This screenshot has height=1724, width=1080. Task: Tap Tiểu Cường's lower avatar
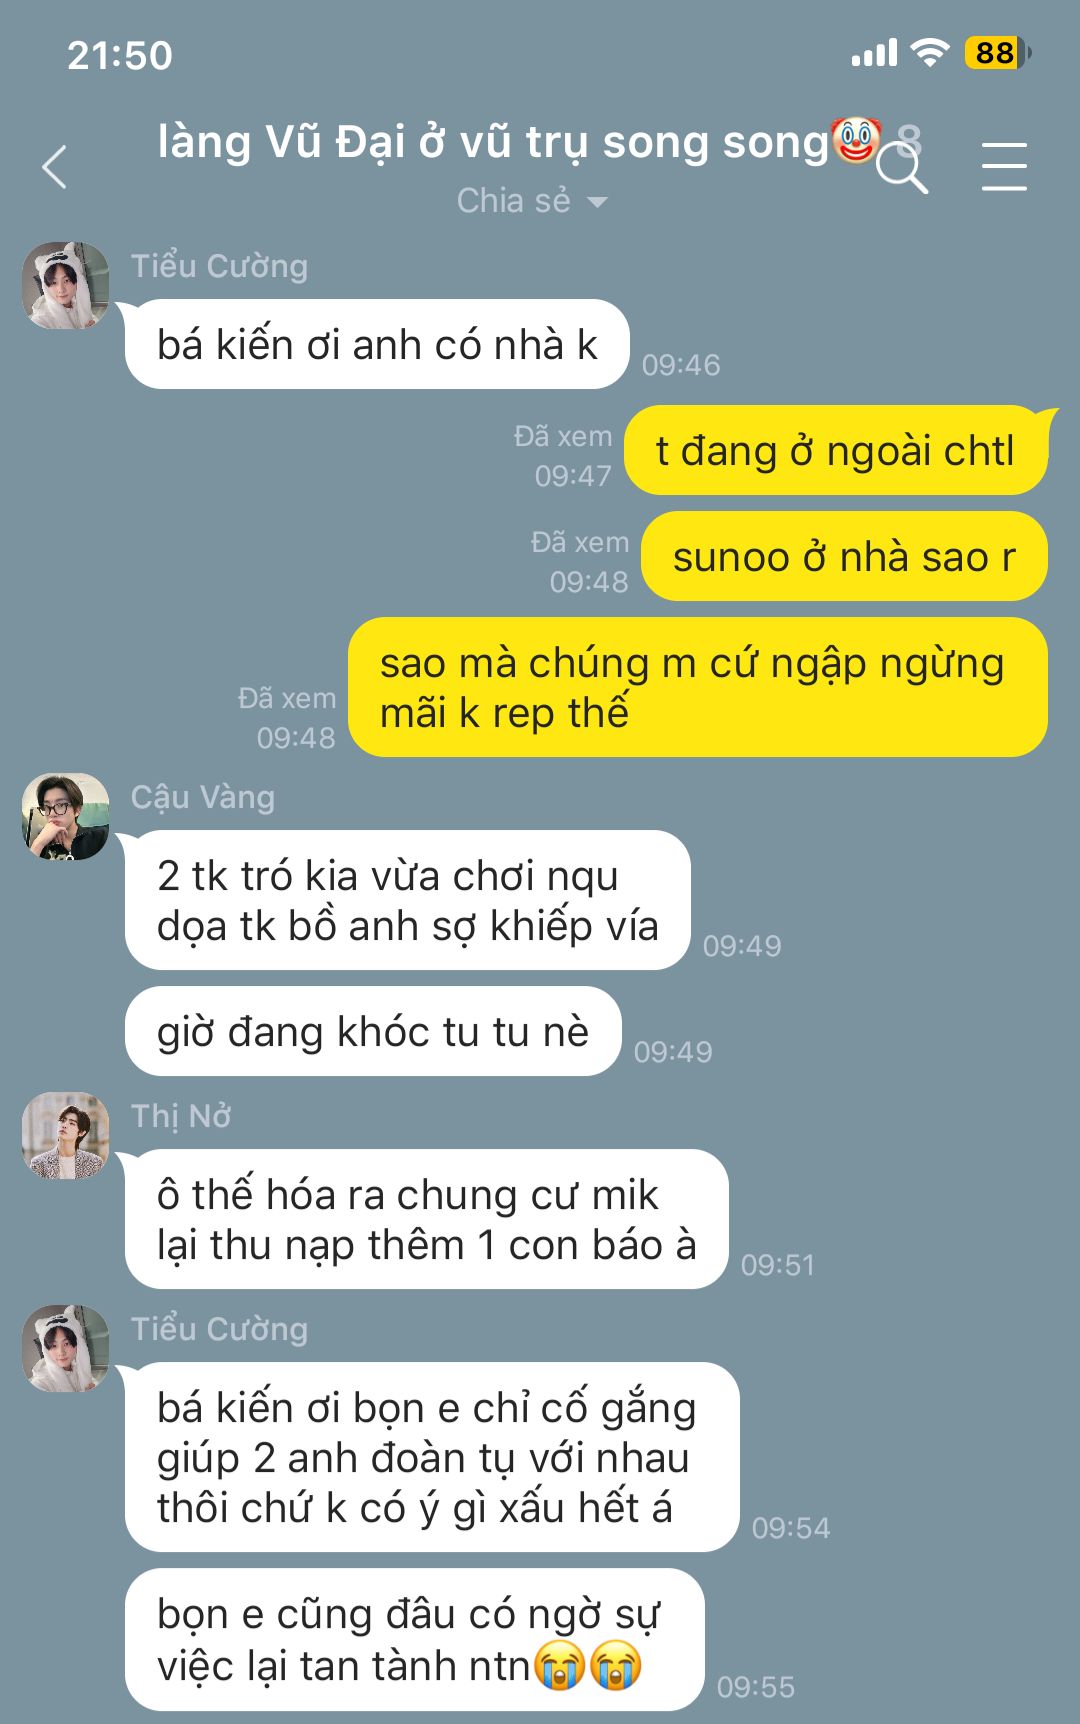(x=66, y=1348)
